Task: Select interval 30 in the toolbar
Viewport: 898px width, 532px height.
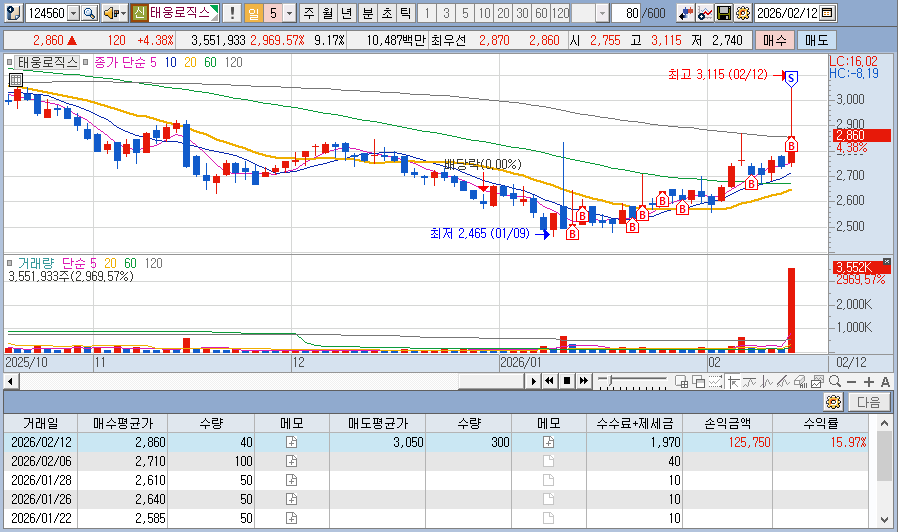Action: click(522, 13)
